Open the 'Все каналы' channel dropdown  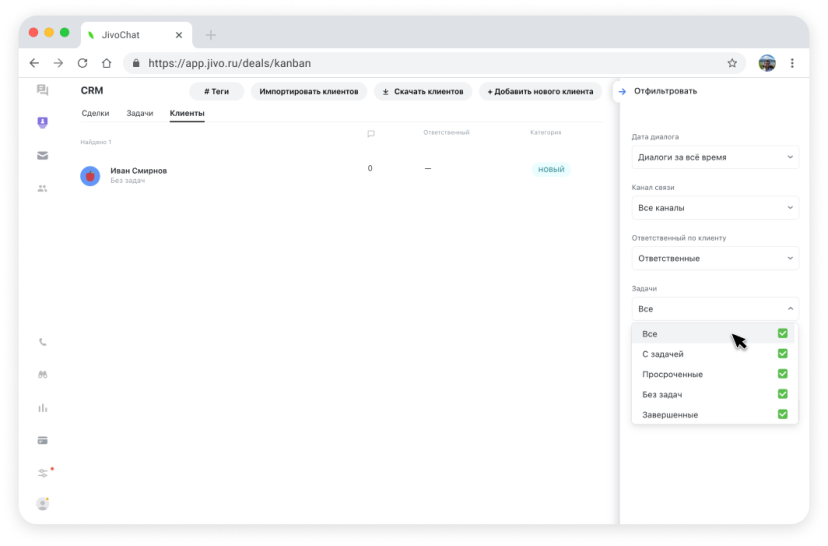pyautogui.click(x=715, y=208)
